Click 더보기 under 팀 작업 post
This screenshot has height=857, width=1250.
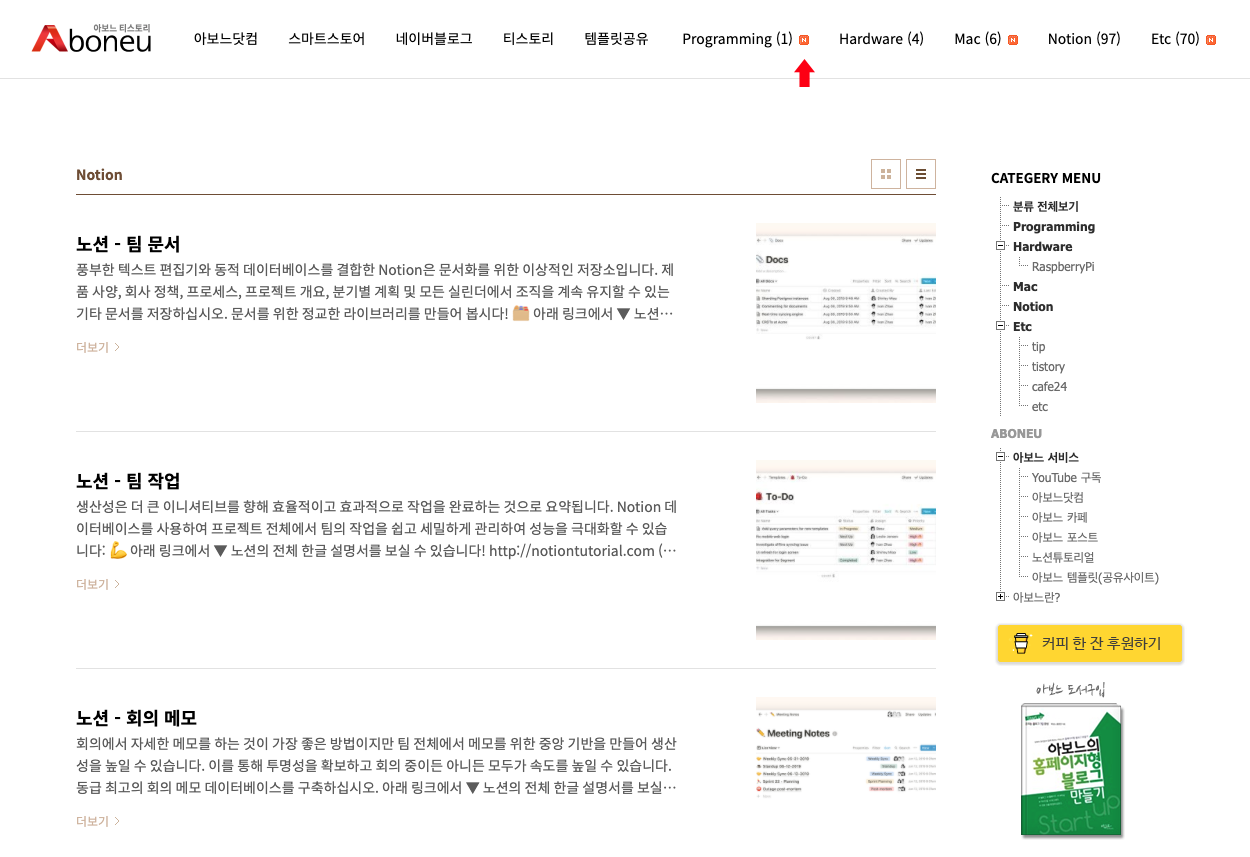[98, 584]
